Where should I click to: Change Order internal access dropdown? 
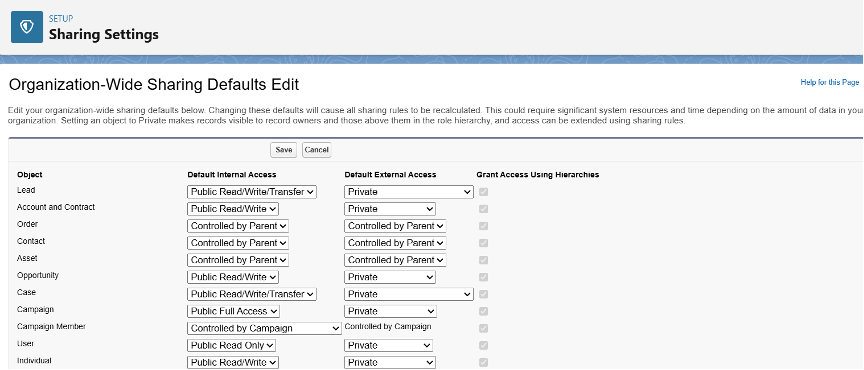(238, 226)
